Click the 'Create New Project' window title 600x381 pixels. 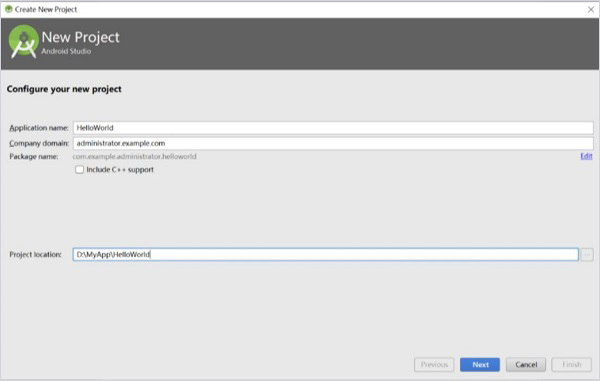pos(46,10)
